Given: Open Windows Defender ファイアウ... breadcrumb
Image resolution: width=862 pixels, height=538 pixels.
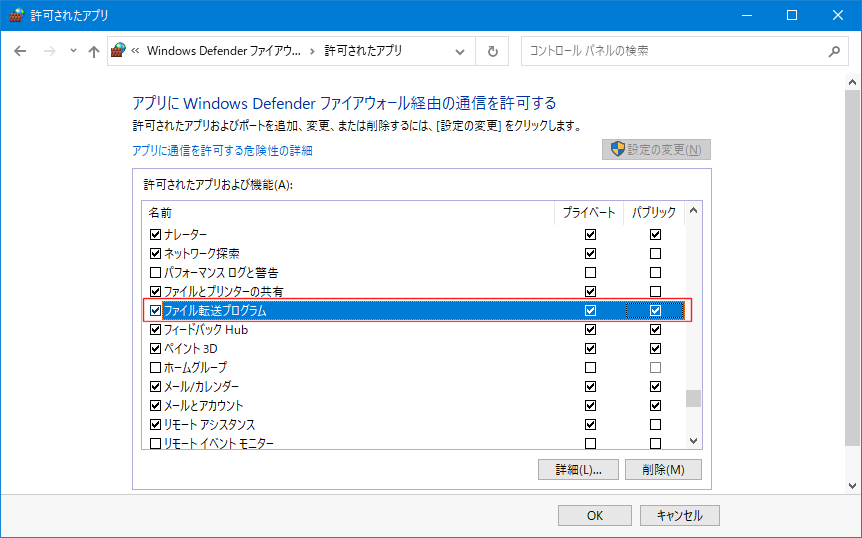Looking at the screenshot, I should (x=224, y=51).
